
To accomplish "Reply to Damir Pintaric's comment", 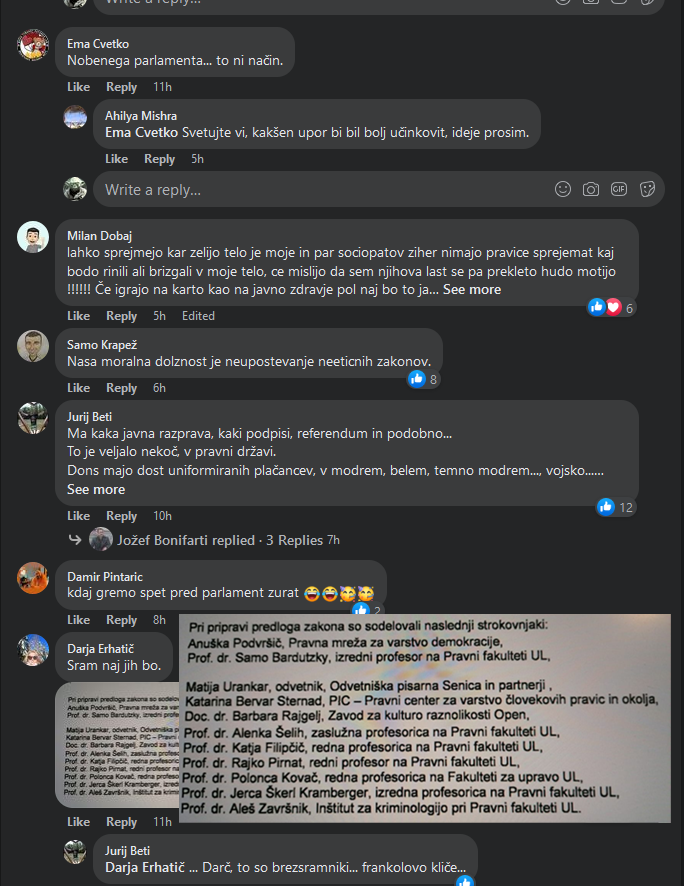I will [121, 620].
